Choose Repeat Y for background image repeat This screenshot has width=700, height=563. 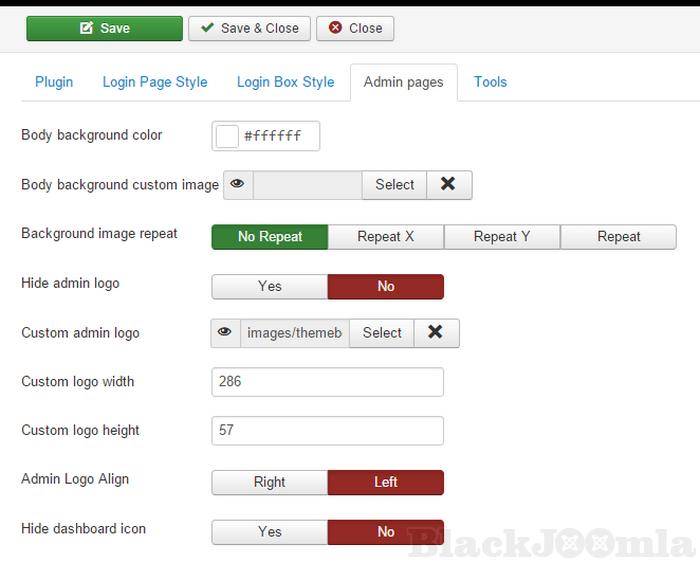[502, 237]
